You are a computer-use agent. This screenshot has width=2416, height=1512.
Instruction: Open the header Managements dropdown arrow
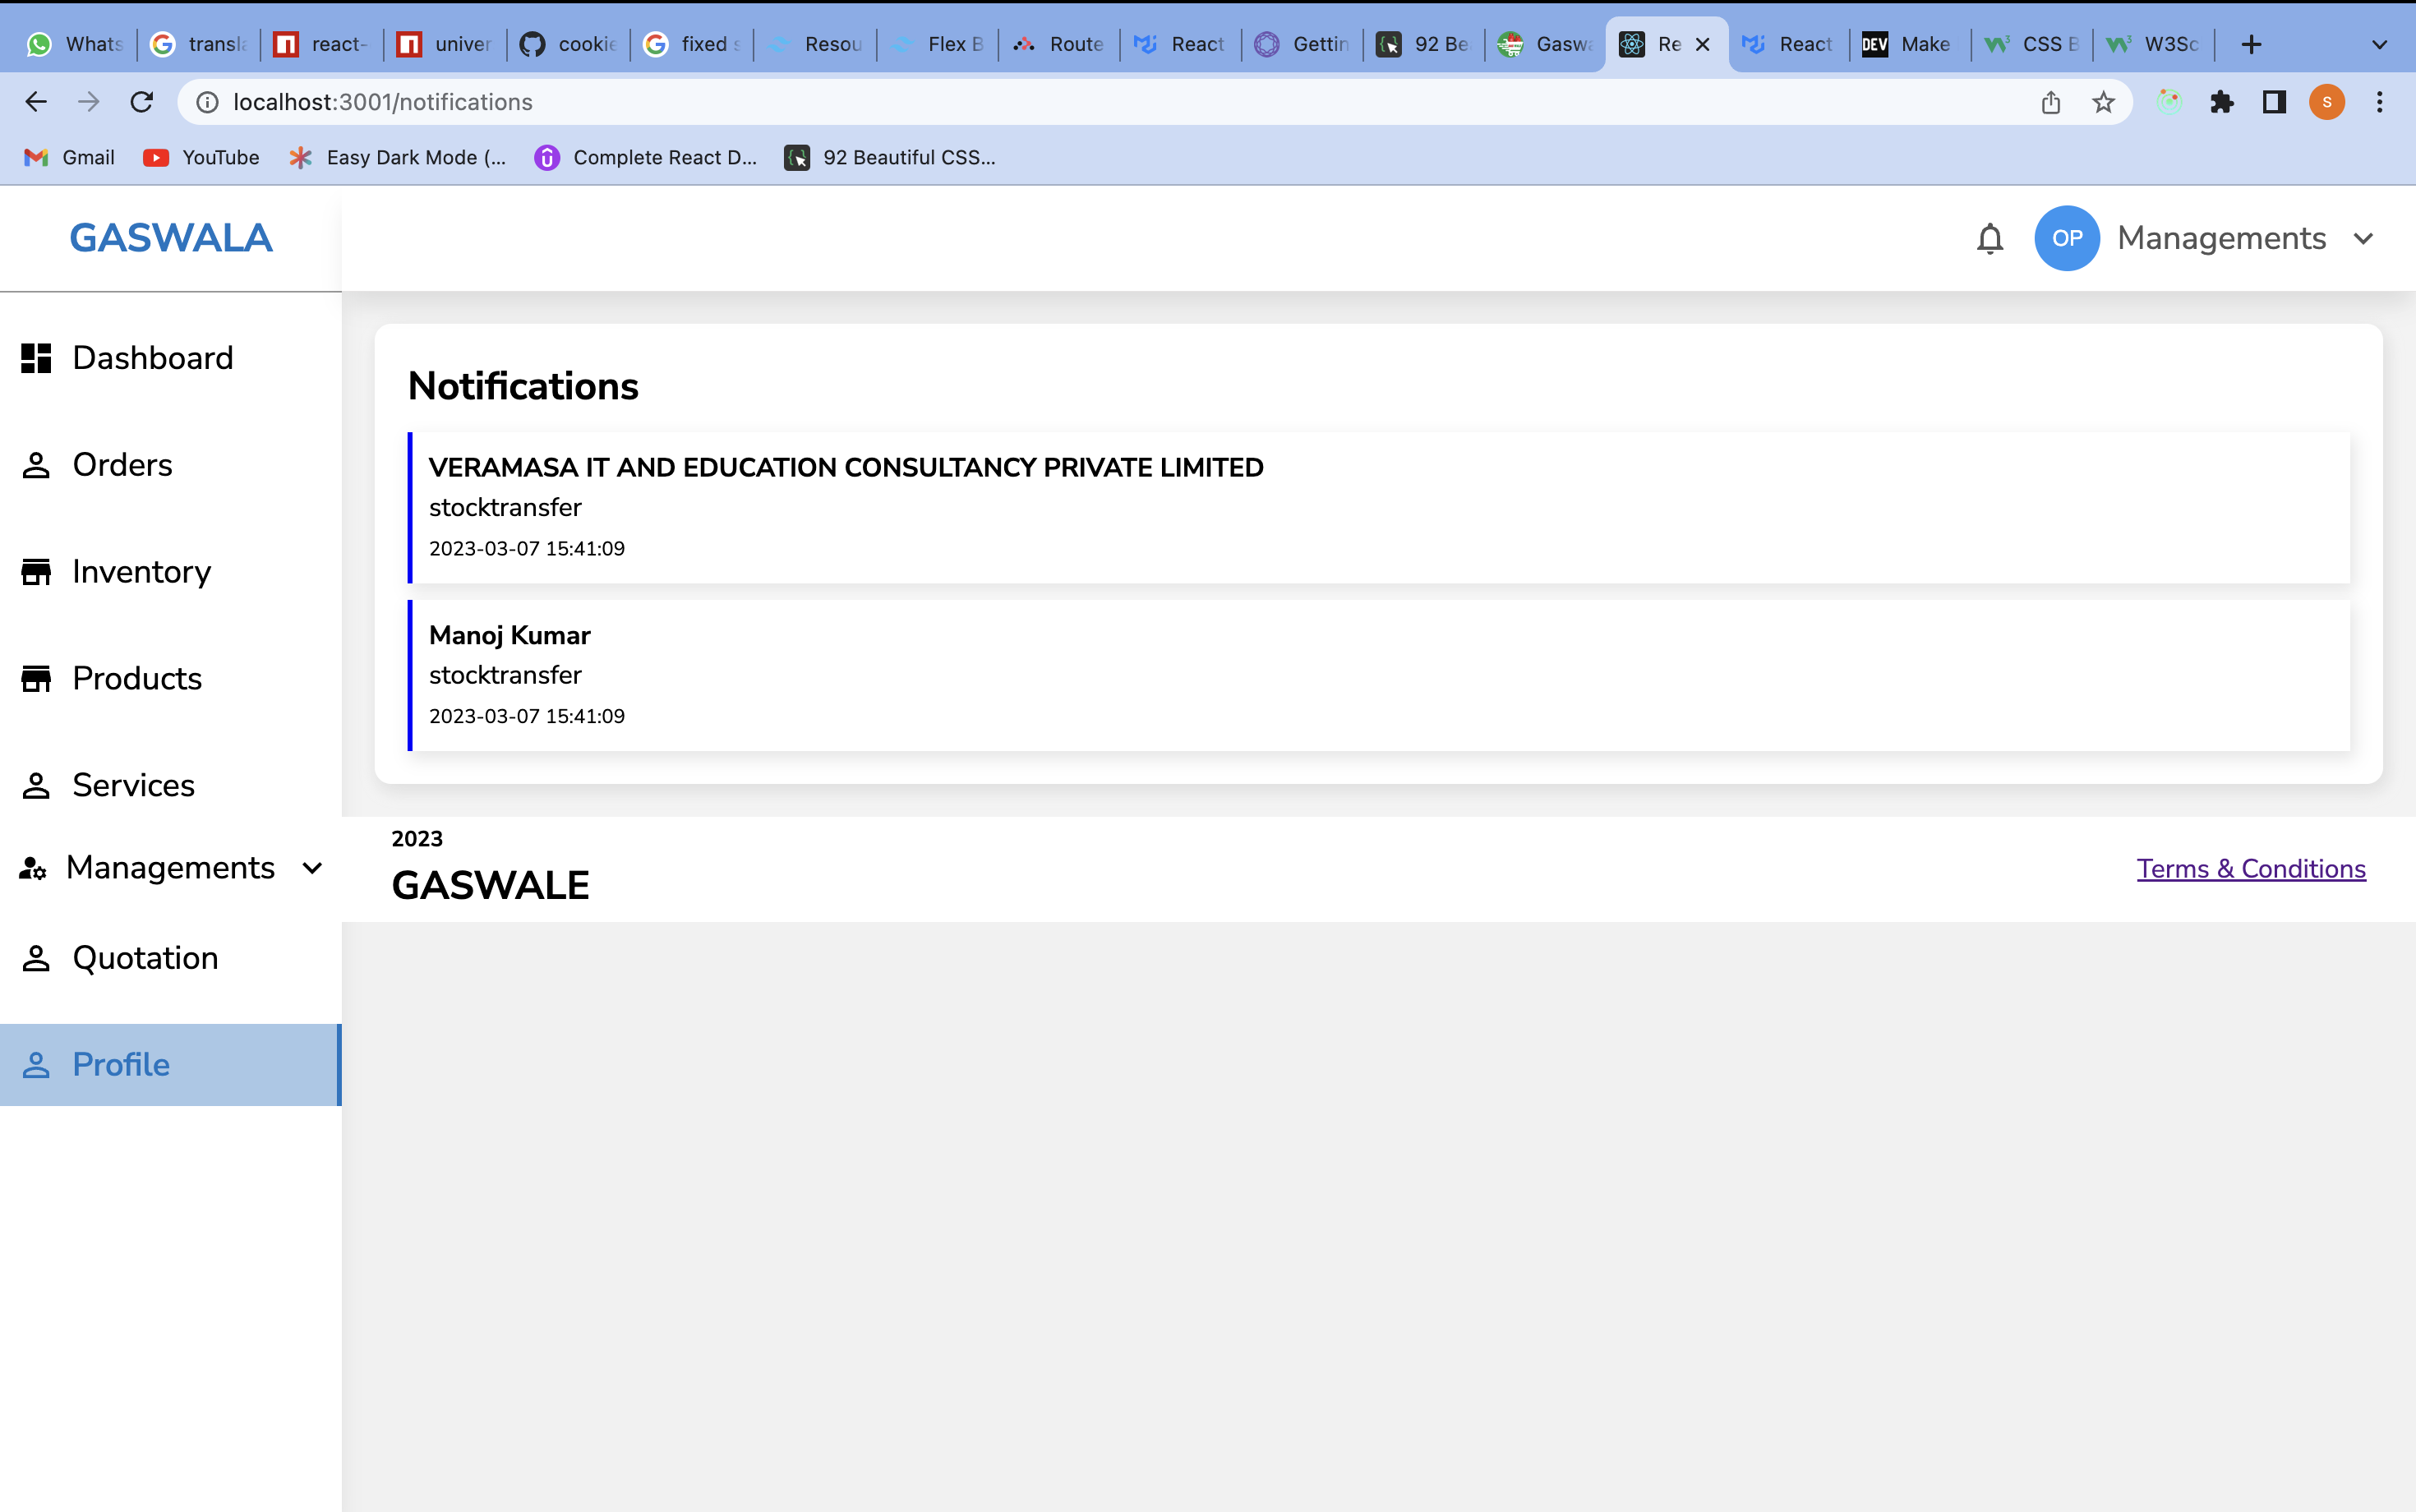(x=2363, y=239)
